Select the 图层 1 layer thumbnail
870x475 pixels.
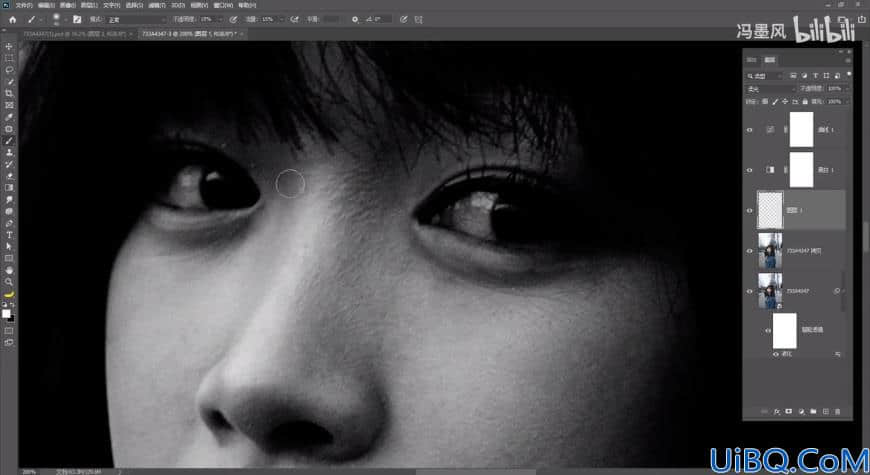tap(770, 210)
